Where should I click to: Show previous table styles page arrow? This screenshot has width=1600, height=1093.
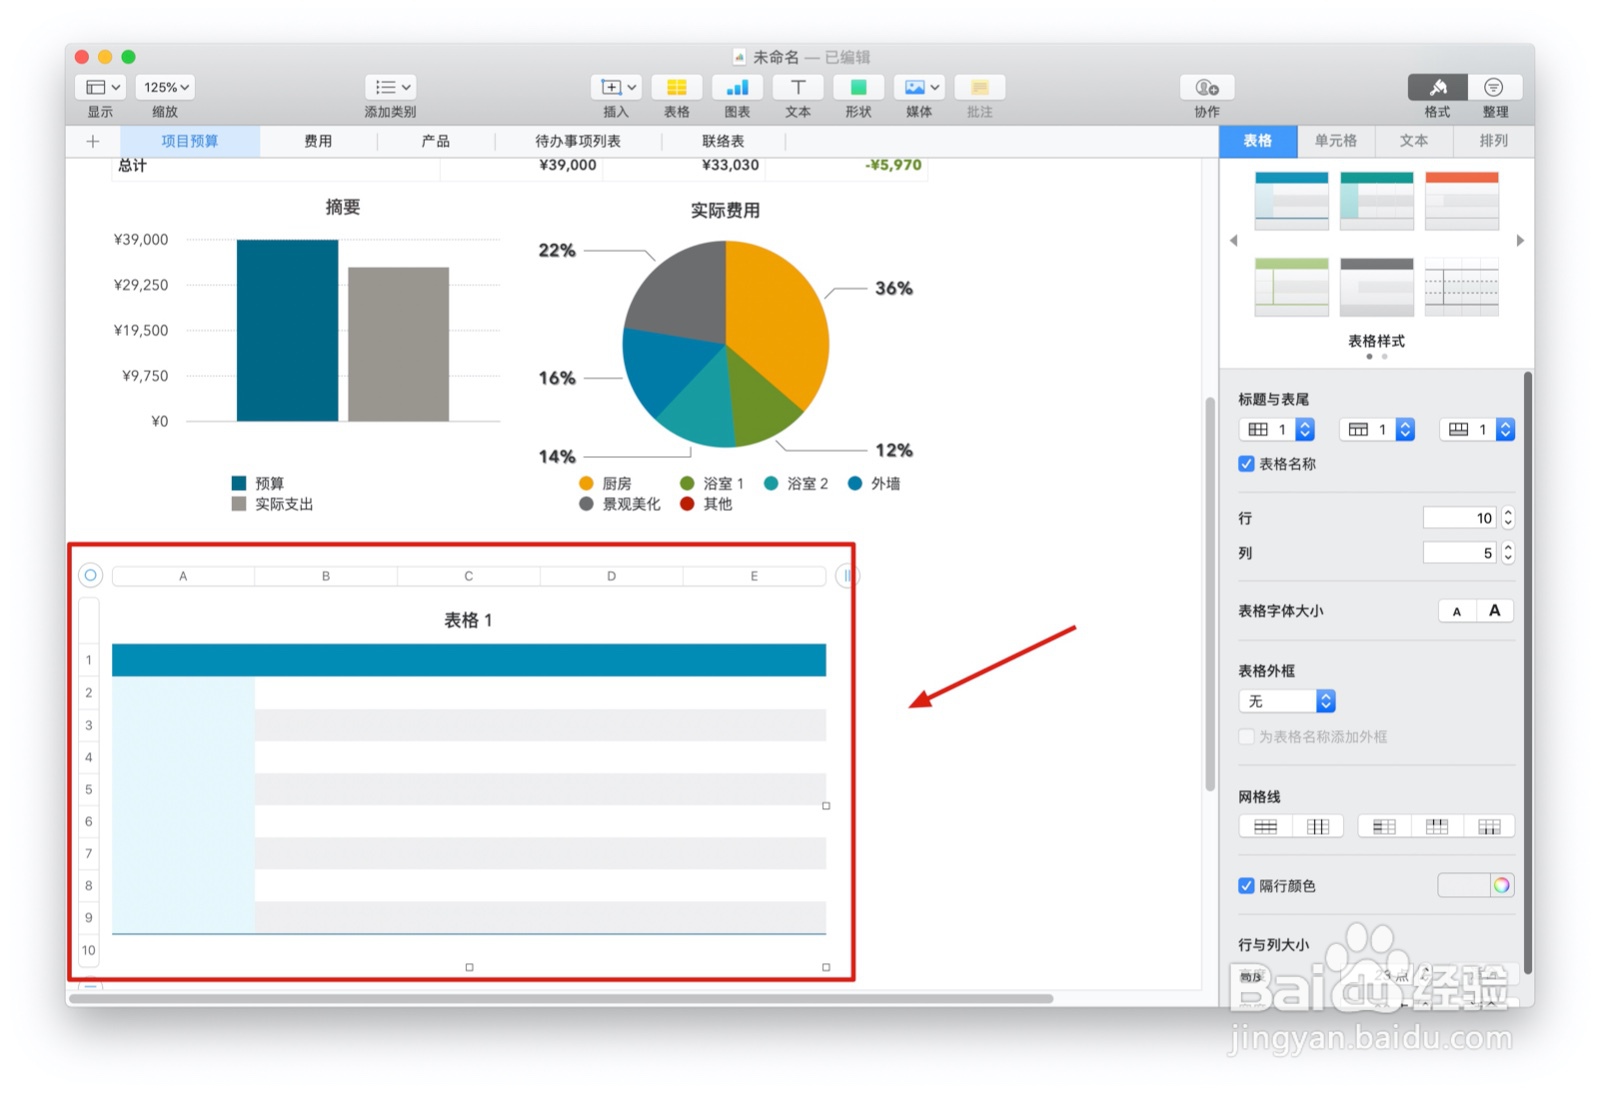tap(1233, 240)
